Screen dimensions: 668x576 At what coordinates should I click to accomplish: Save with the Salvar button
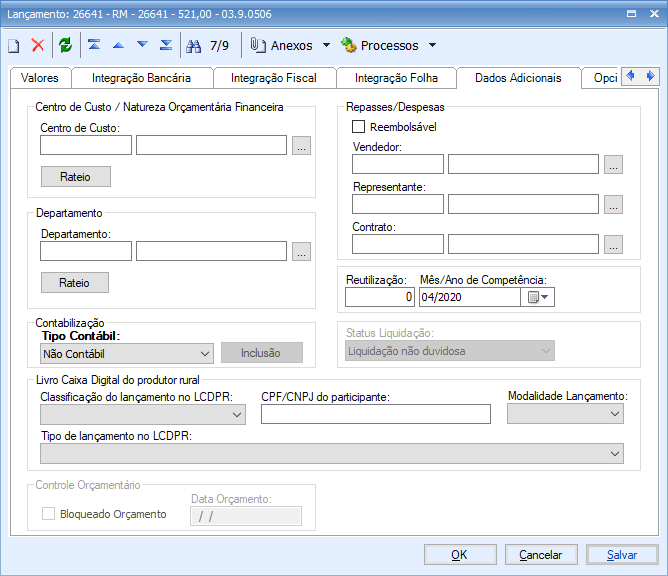click(622, 555)
